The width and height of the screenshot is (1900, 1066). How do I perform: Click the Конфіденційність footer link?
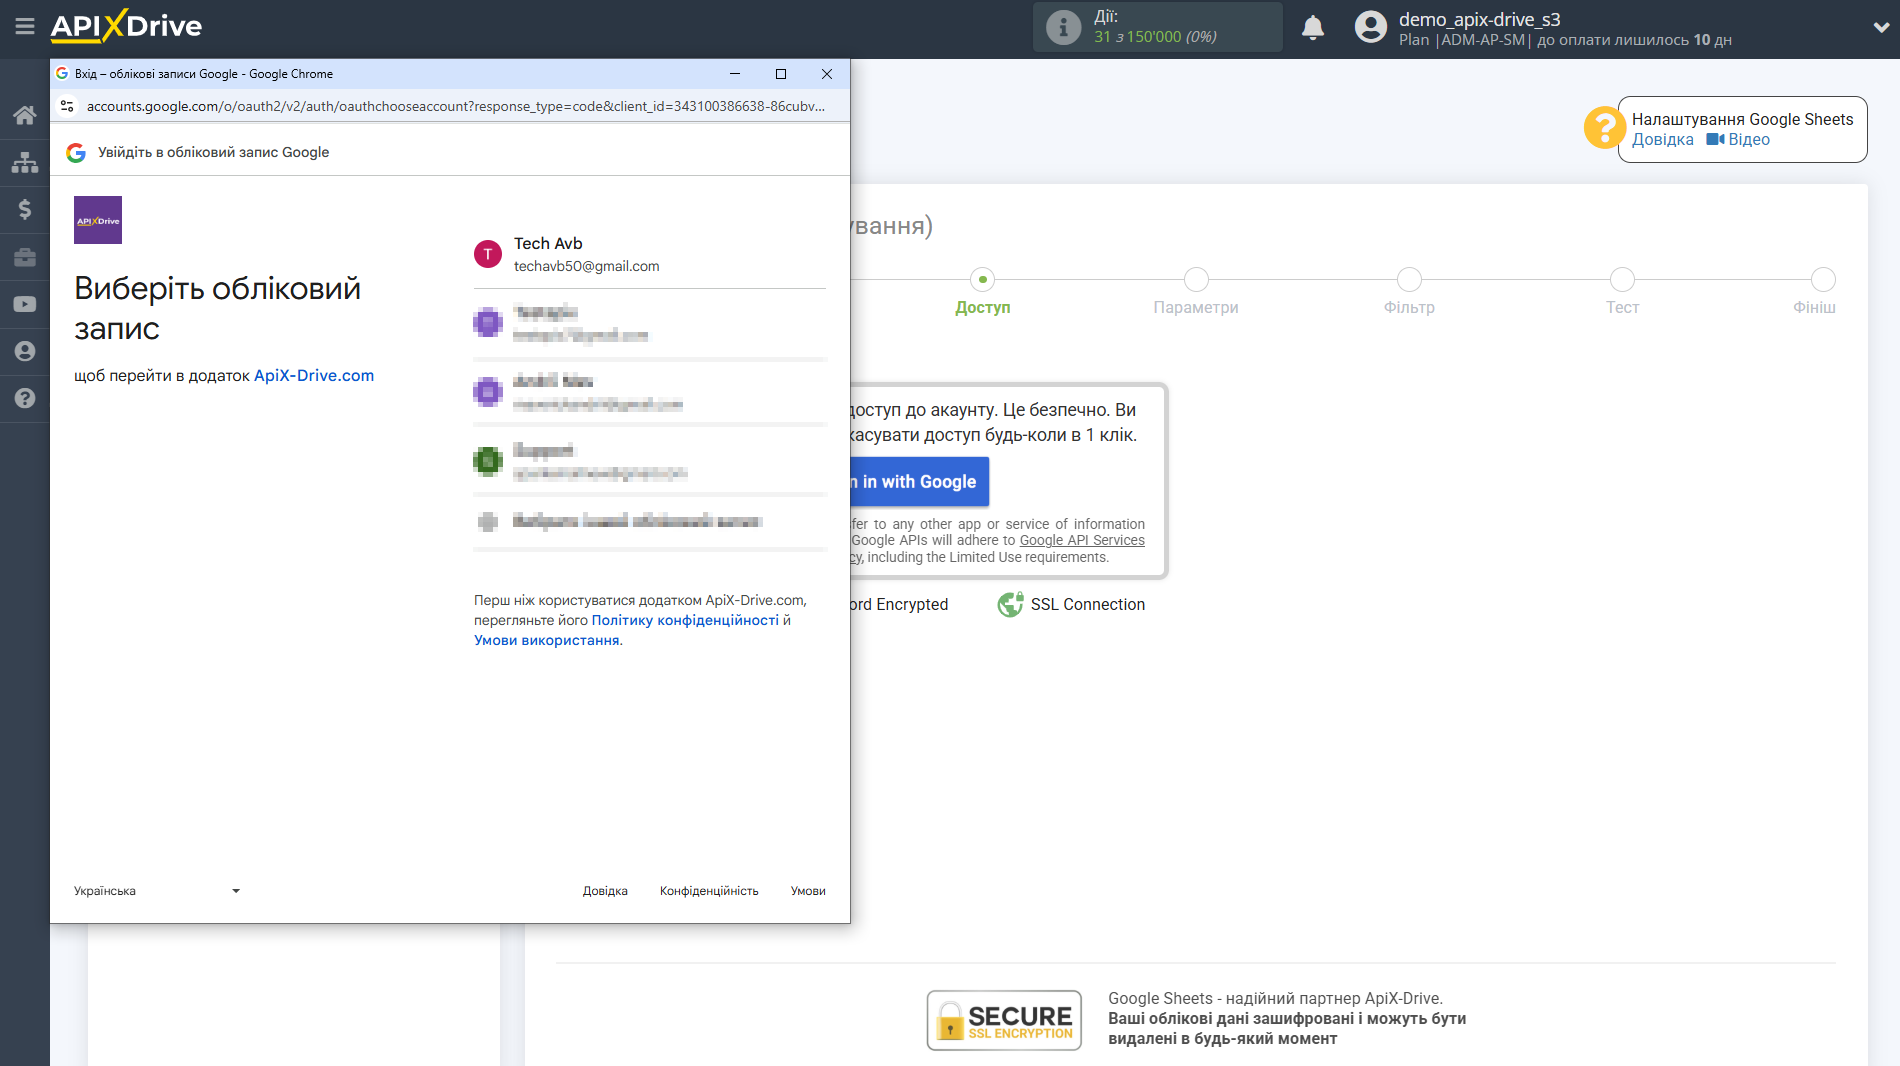(x=709, y=891)
